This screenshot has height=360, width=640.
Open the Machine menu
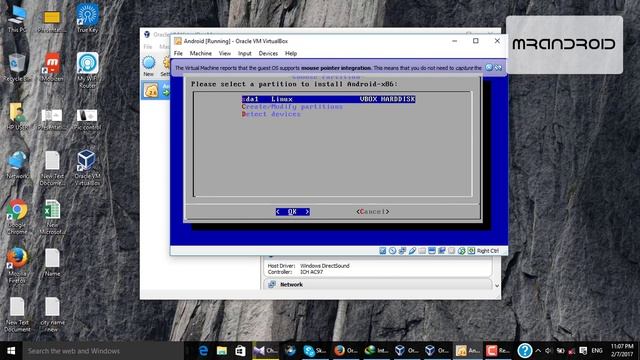point(200,53)
